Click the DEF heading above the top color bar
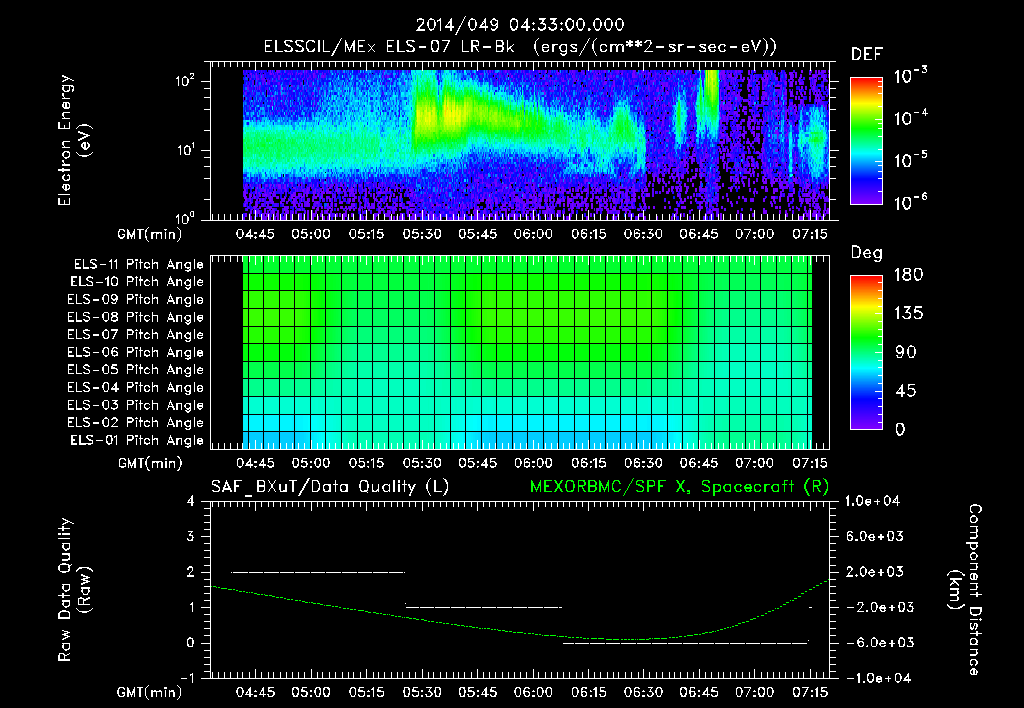Screen dimensions: 1024x708 pos(867,55)
